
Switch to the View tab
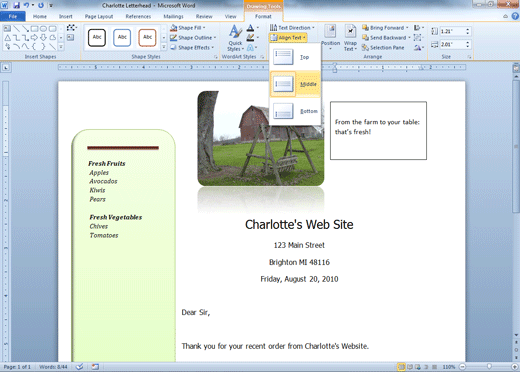(230, 16)
